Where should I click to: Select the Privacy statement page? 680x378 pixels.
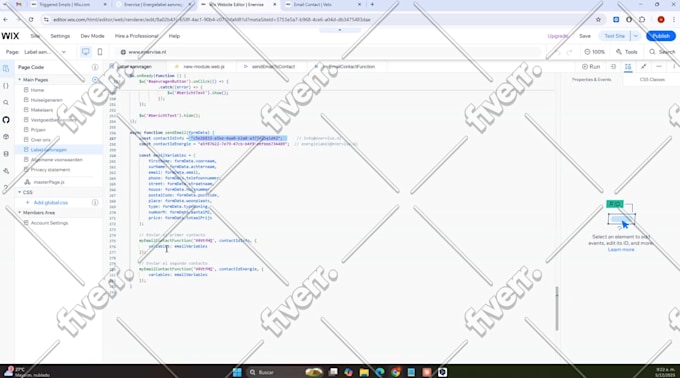(x=50, y=170)
